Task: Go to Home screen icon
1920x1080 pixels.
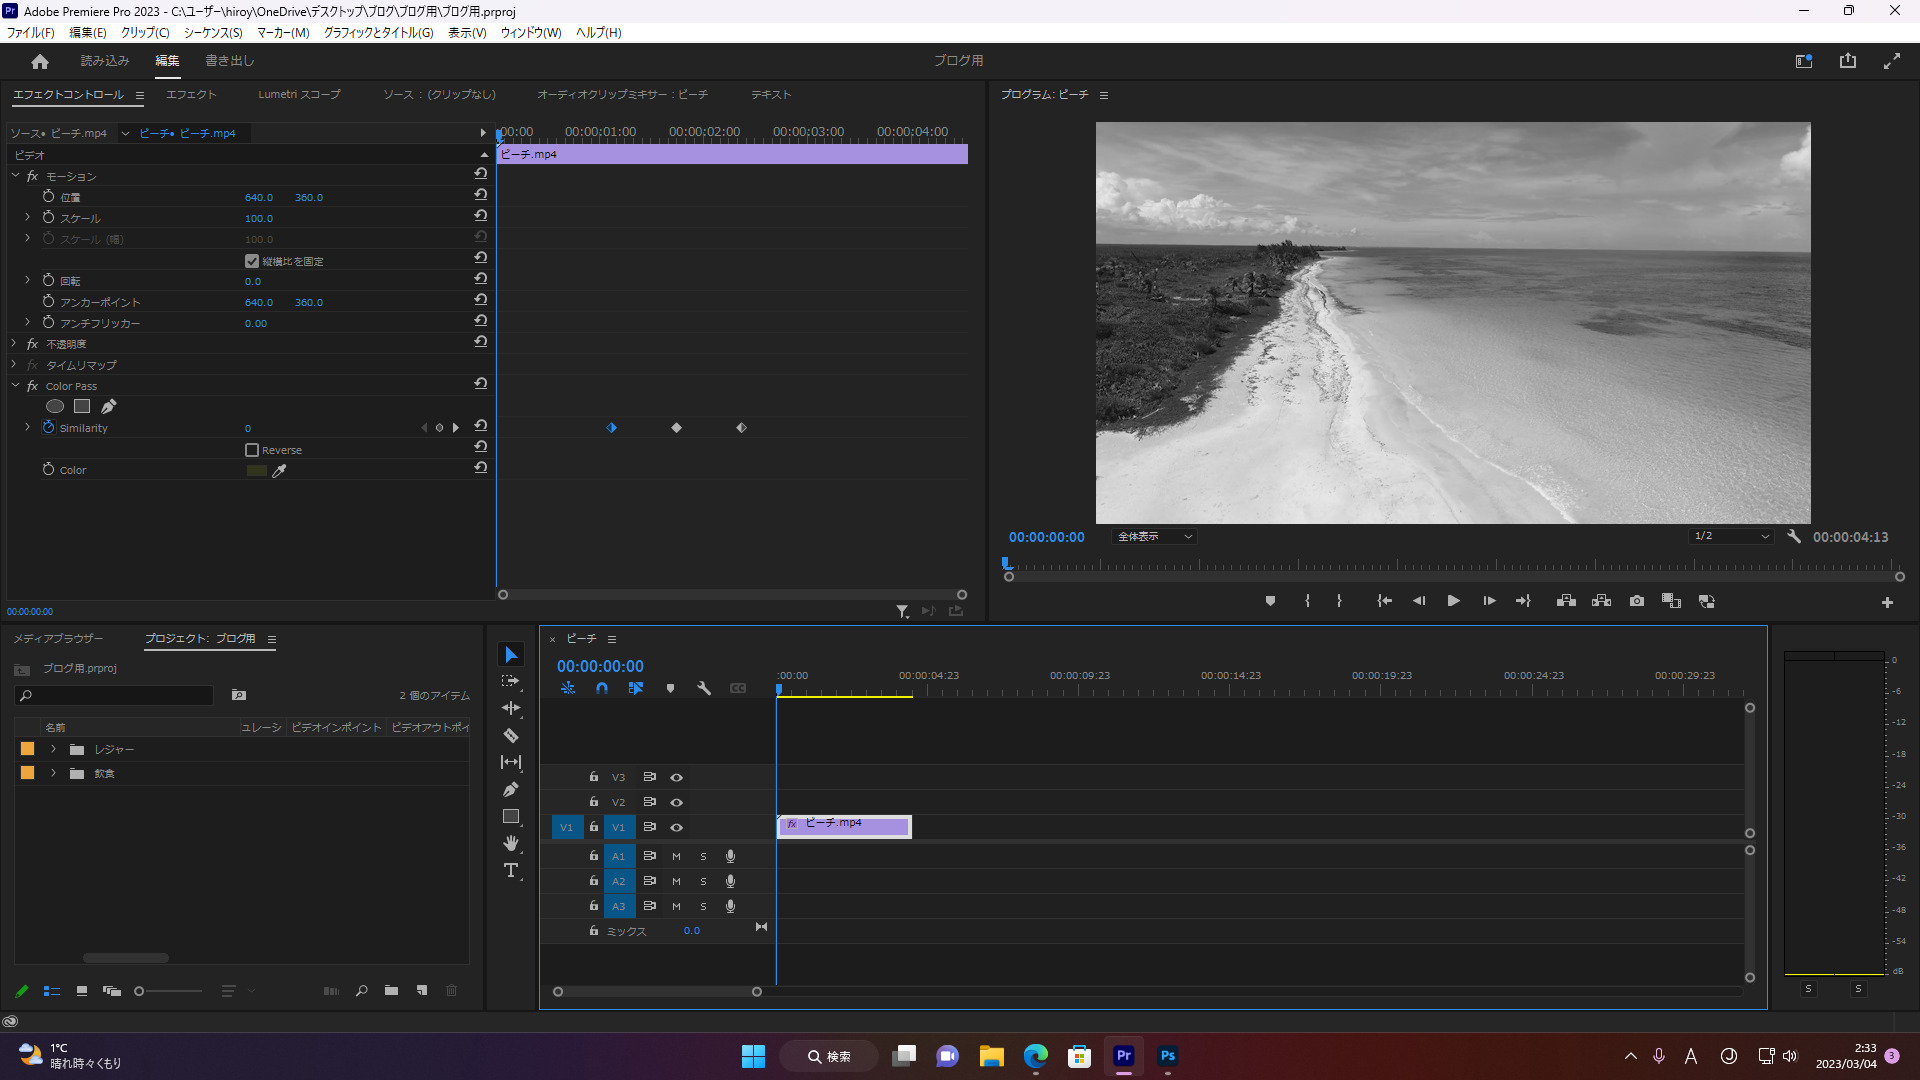Action: [x=40, y=61]
